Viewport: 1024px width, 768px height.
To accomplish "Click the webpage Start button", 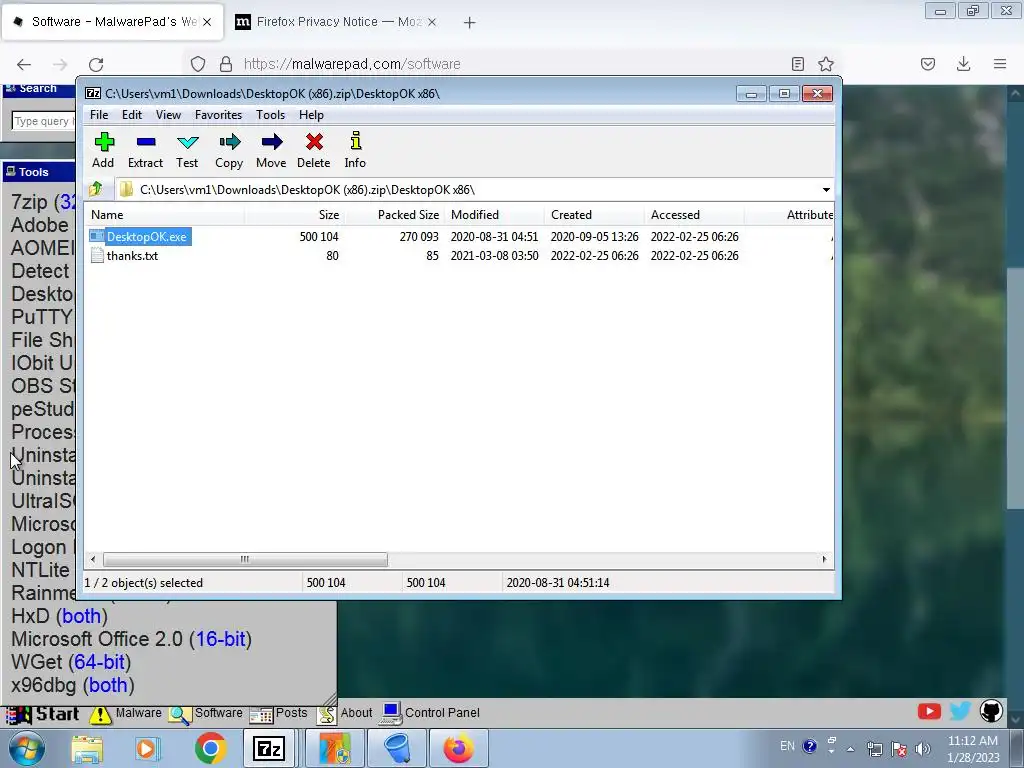I will point(42,714).
